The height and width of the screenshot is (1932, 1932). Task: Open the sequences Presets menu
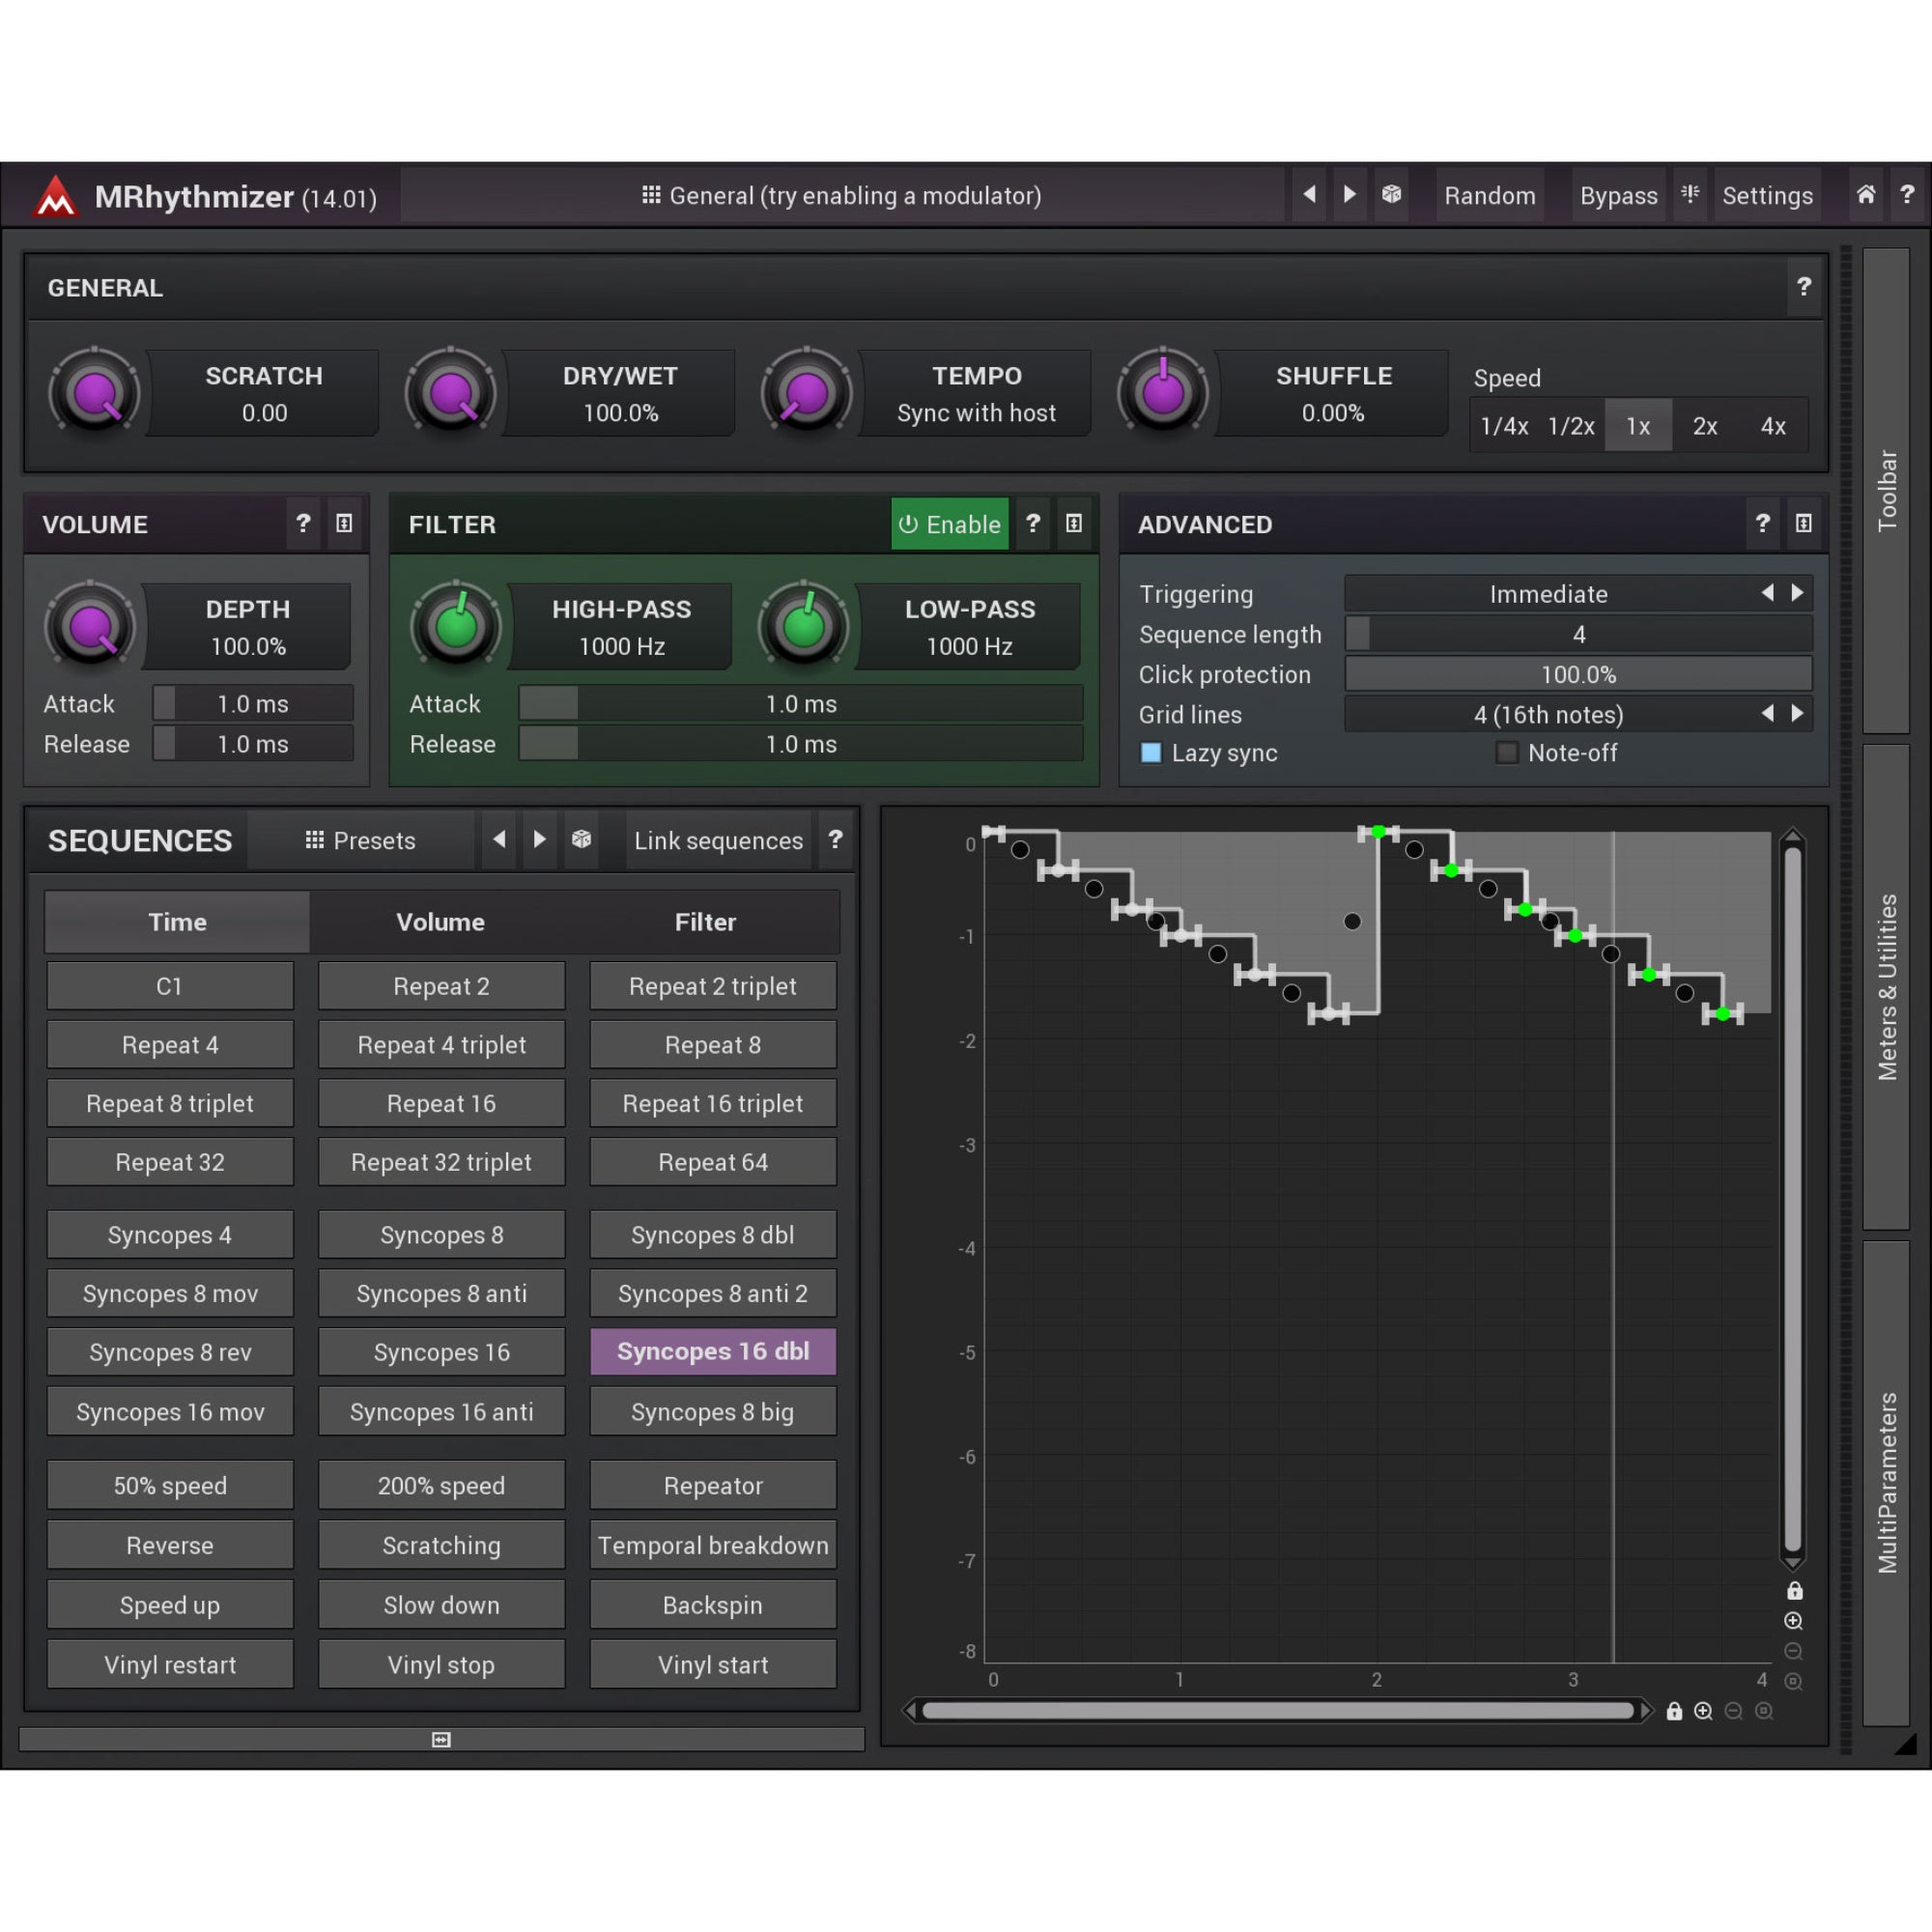point(360,840)
